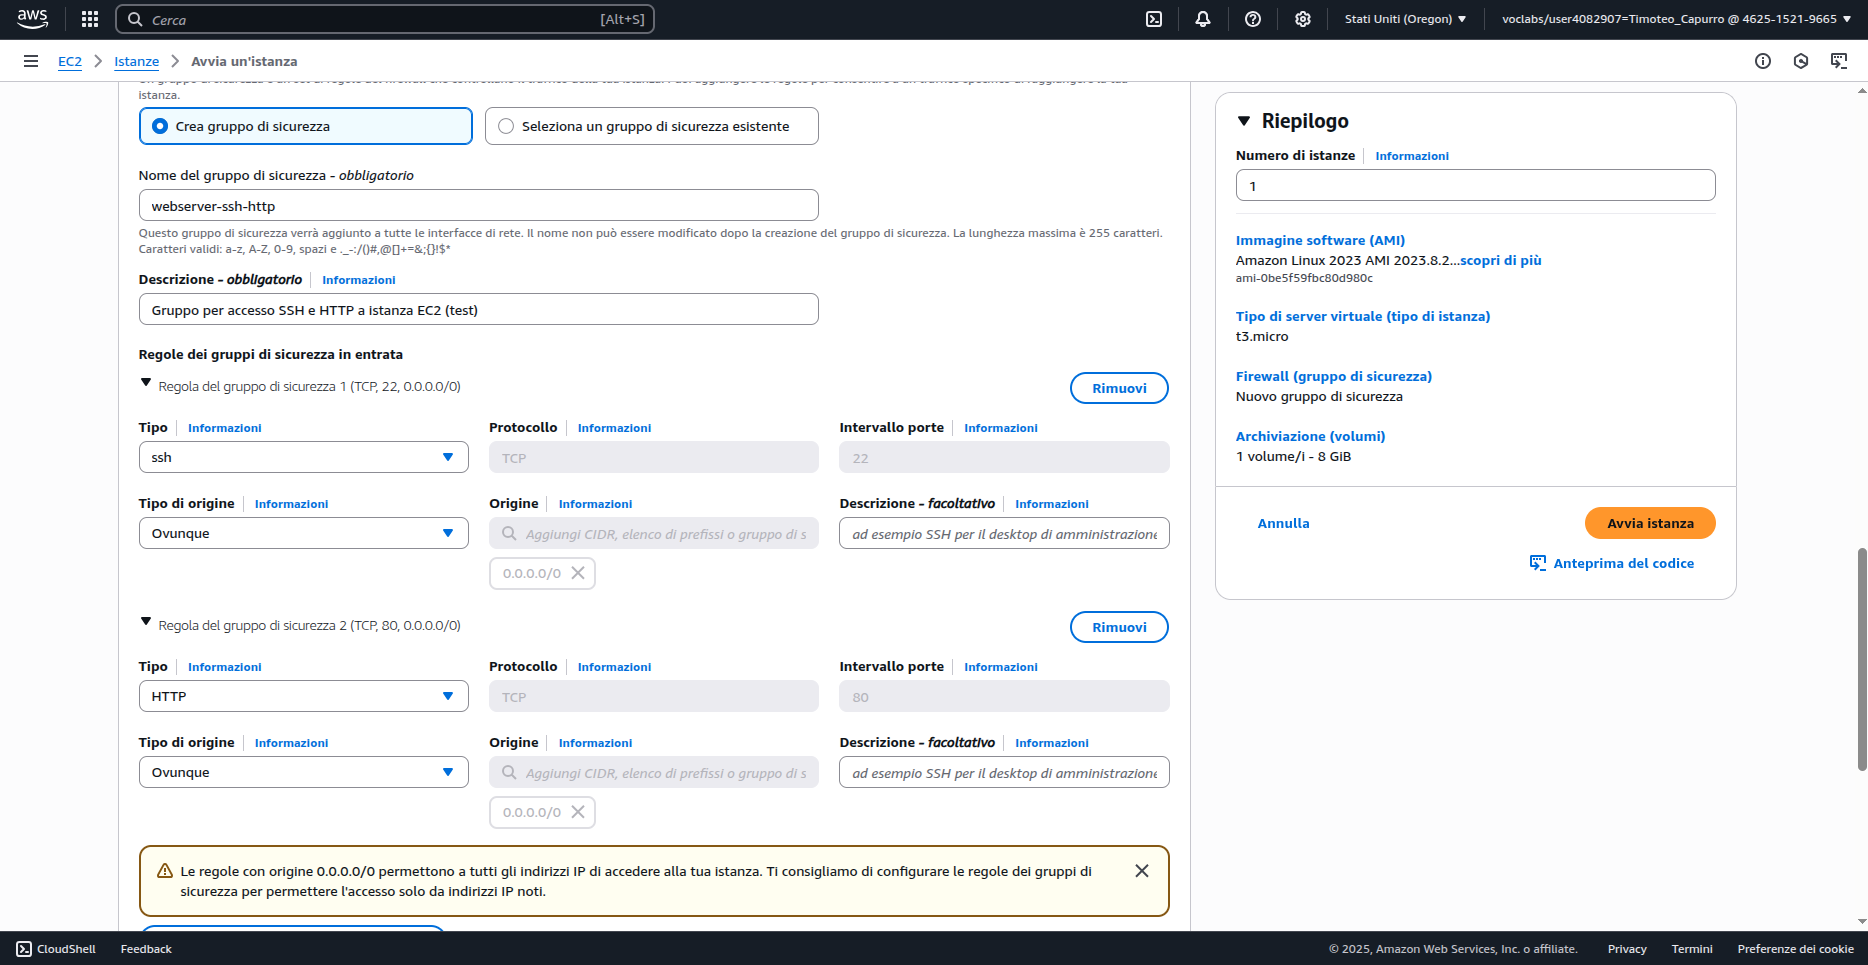The image size is (1868, 965).
Task: Open Informazioni beside rule 1 Protocollo
Action: tap(614, 428)
